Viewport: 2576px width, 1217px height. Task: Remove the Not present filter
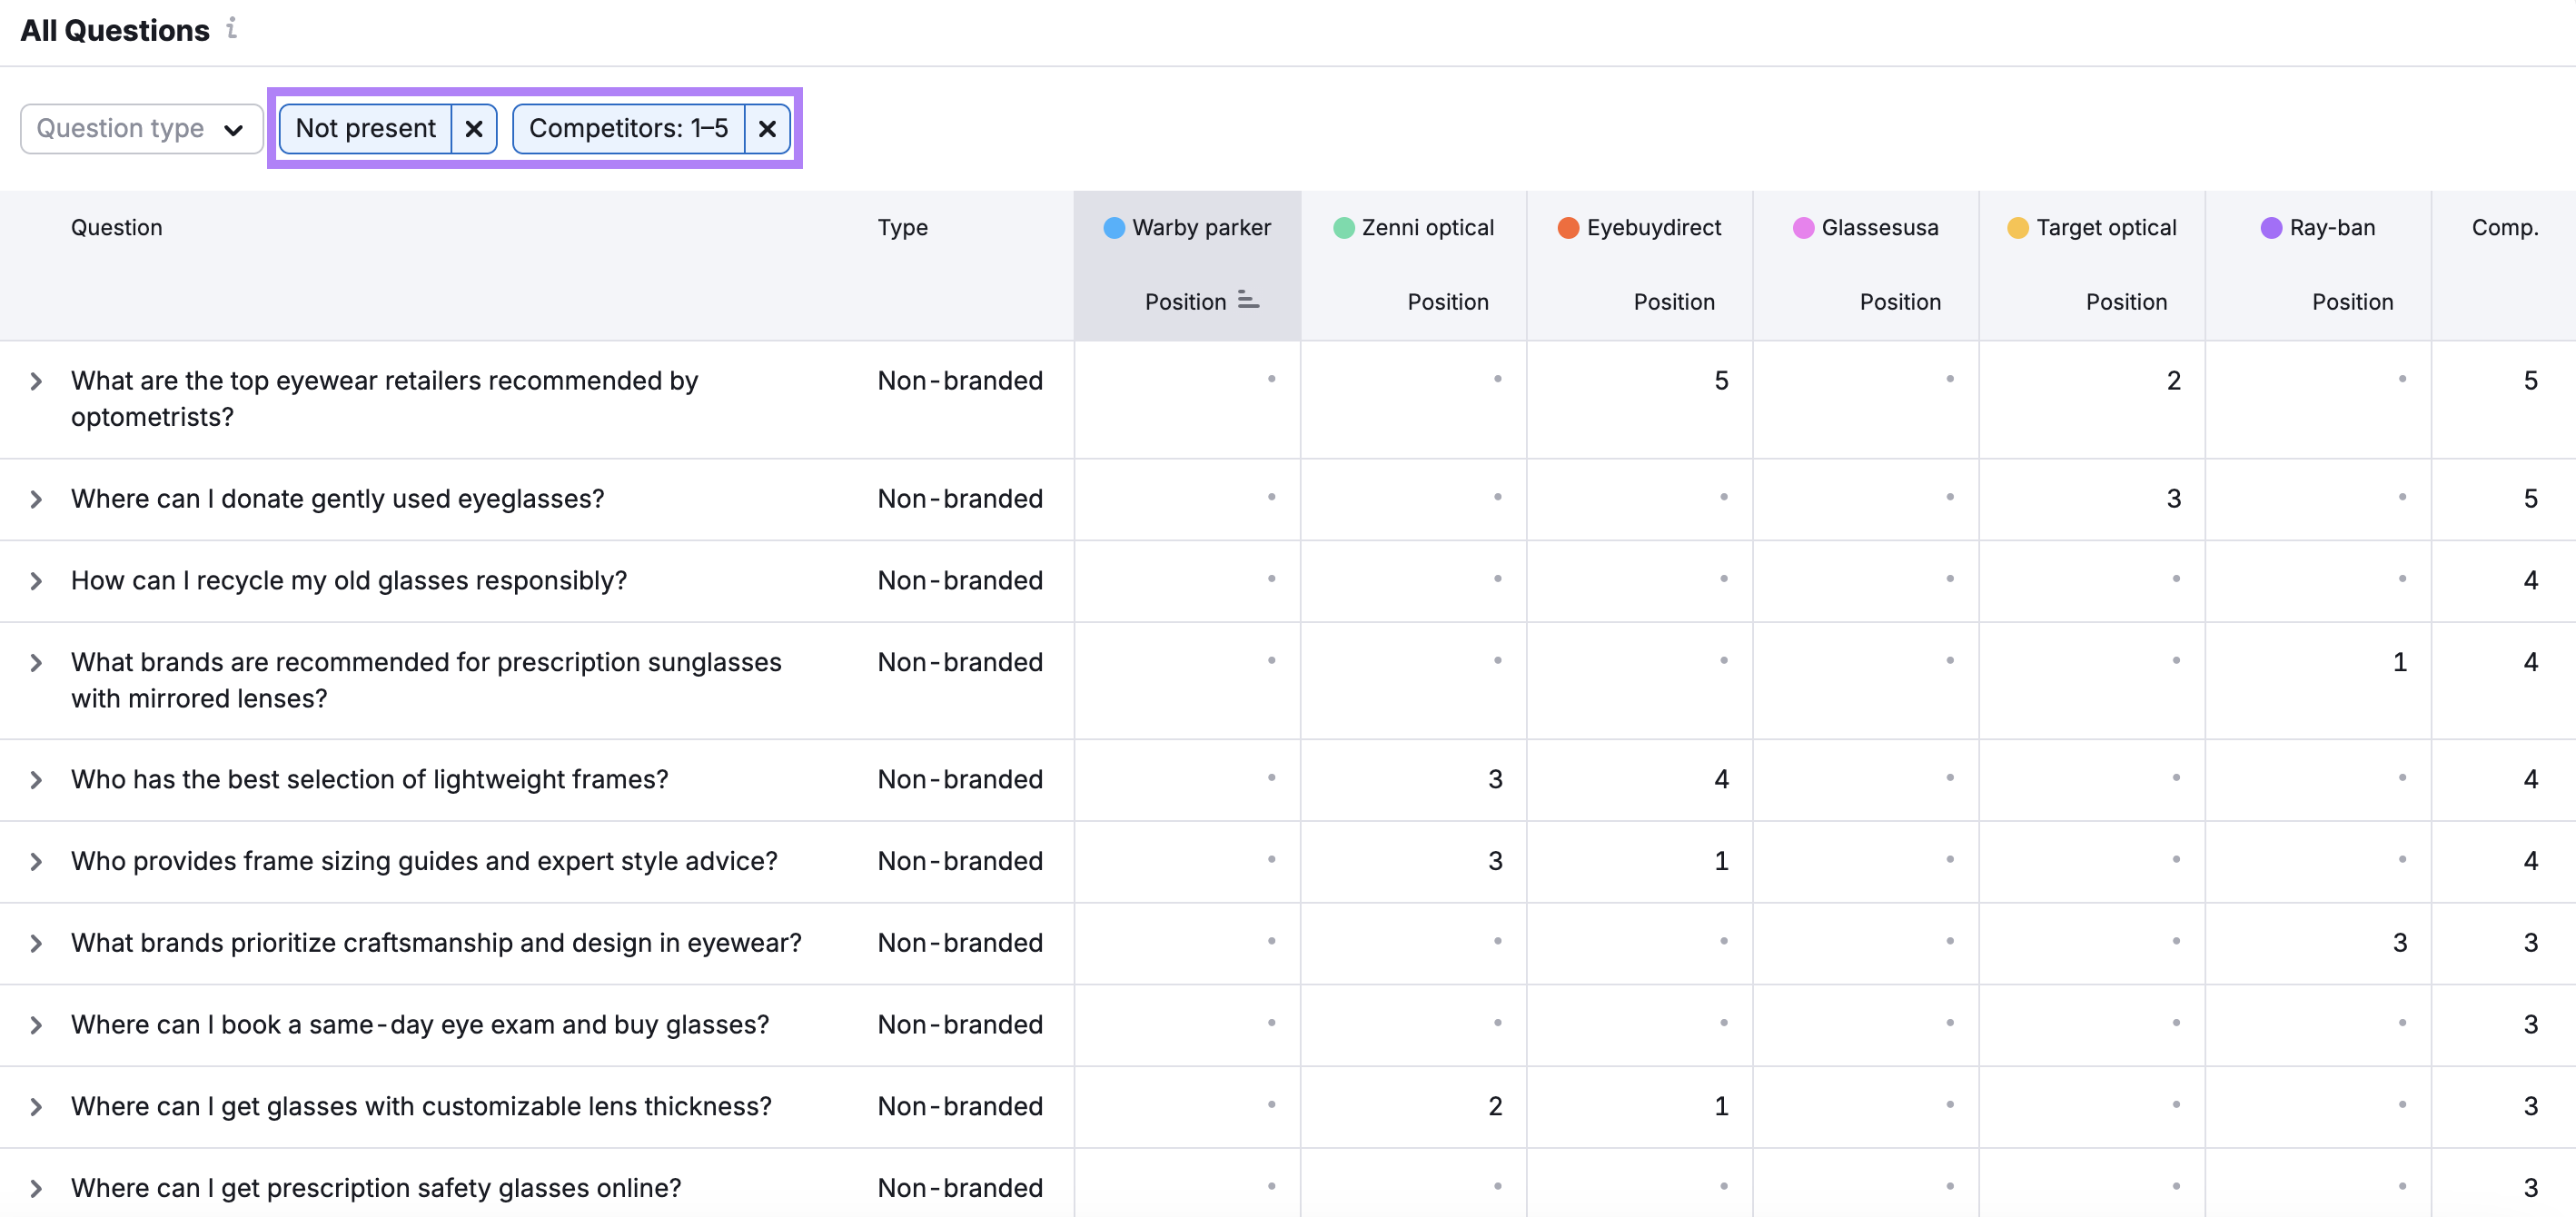coord(474,129)
